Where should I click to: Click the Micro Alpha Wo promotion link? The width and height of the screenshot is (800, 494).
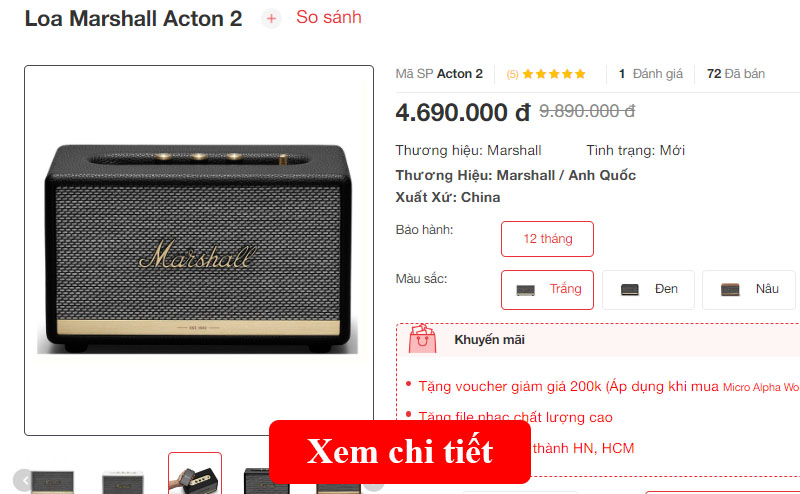coord(761,387)
